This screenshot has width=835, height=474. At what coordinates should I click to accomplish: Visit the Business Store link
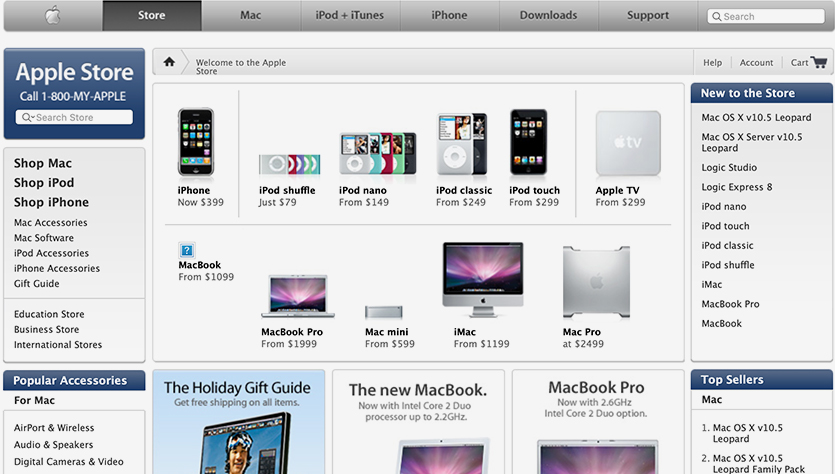coord(46,330)
